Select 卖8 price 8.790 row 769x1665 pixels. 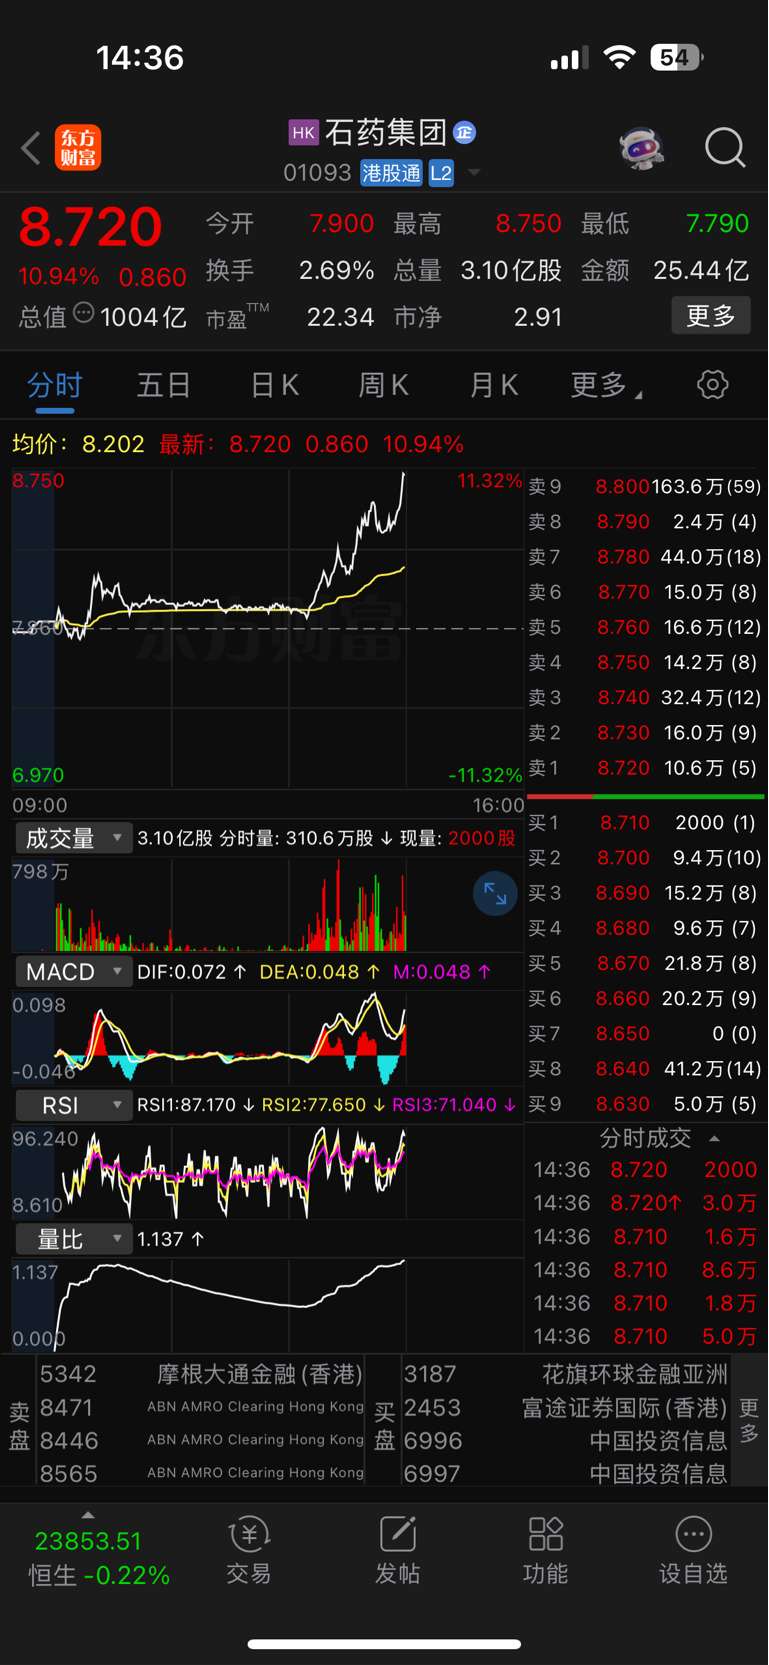pyautogui.click(x=645, y=522)
